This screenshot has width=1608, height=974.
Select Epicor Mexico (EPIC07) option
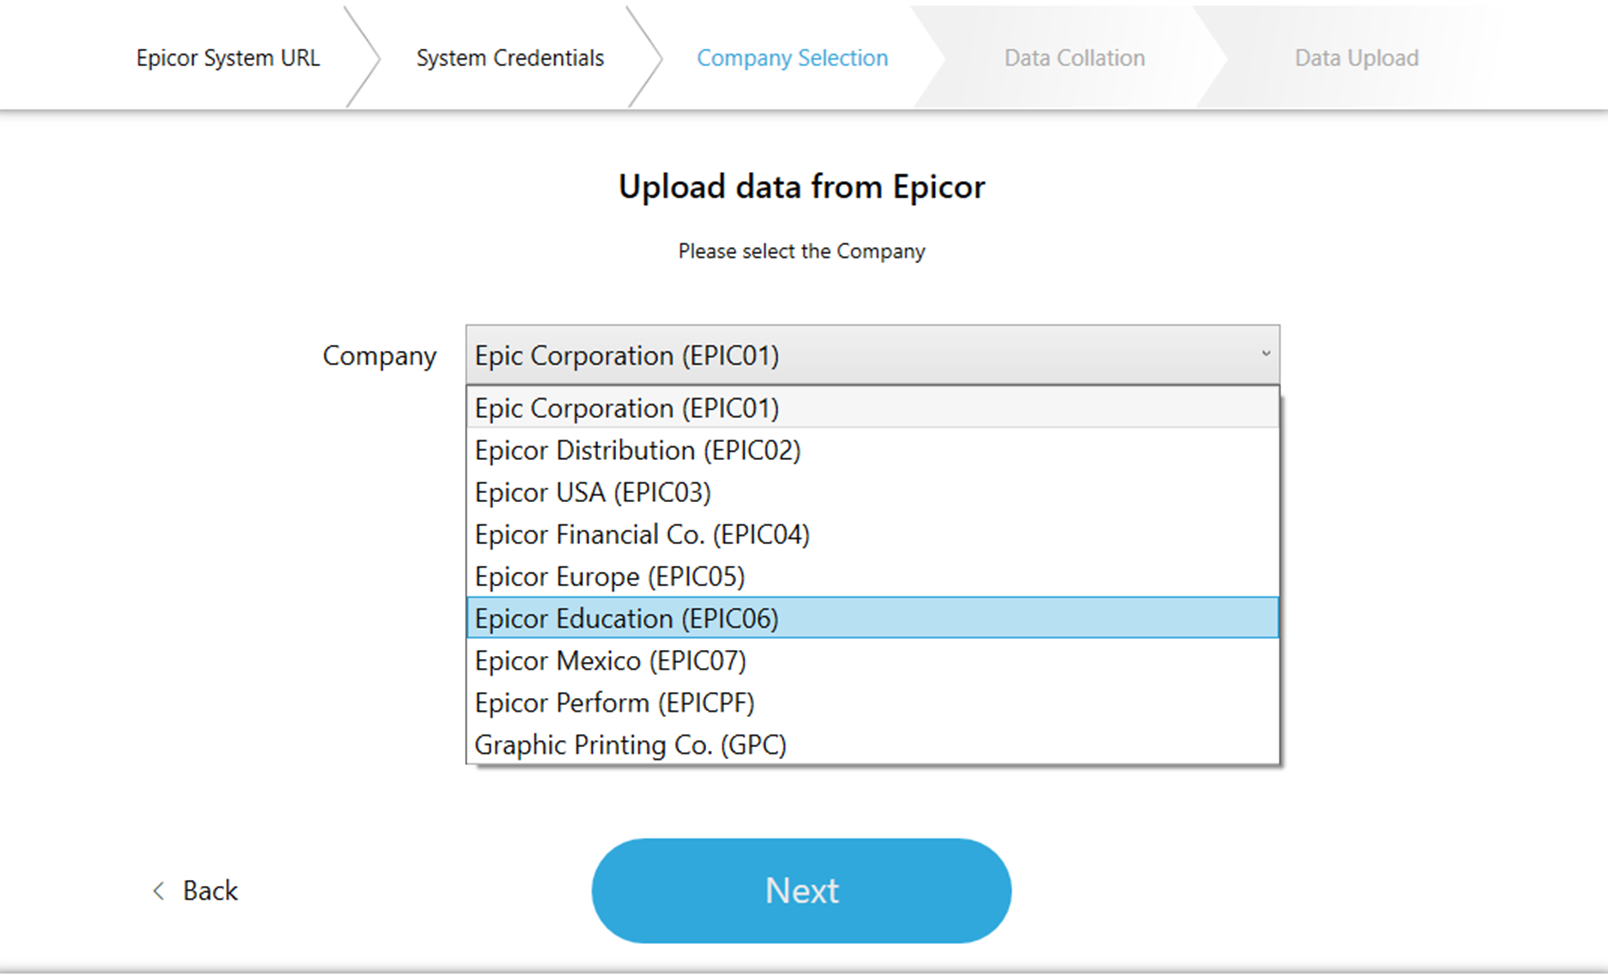coord(611,661)
